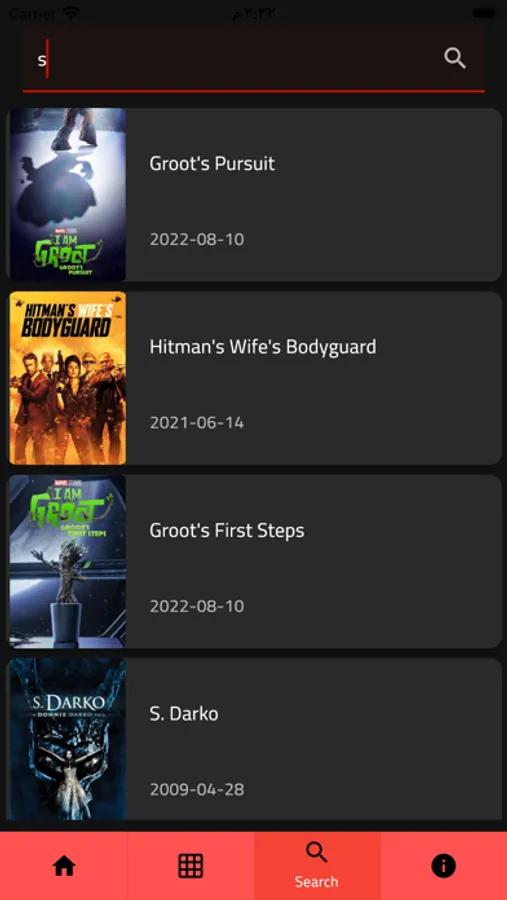
Task: Tap the 2021-06-14 release date
Action: pos(197,423)
